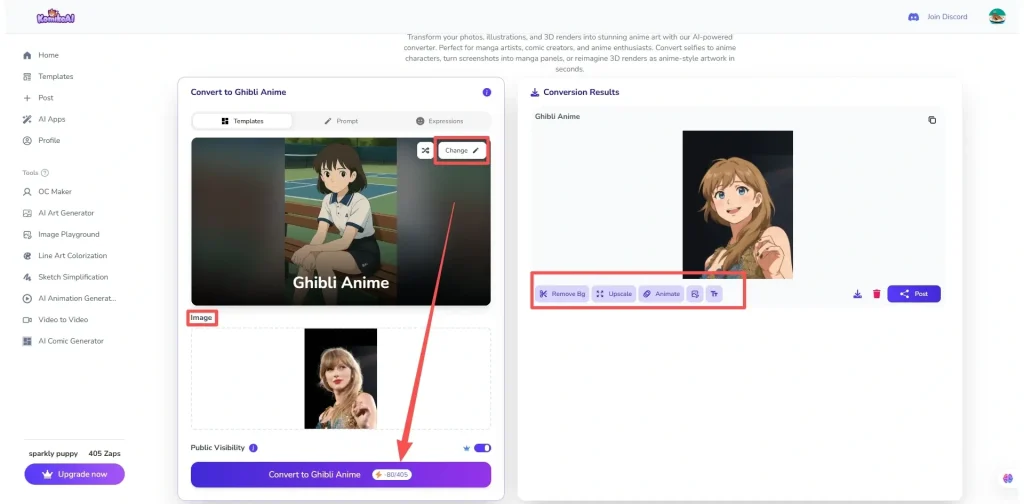
Task: Click Convert to Ghibli Anime button
Action: click(341, 475)
